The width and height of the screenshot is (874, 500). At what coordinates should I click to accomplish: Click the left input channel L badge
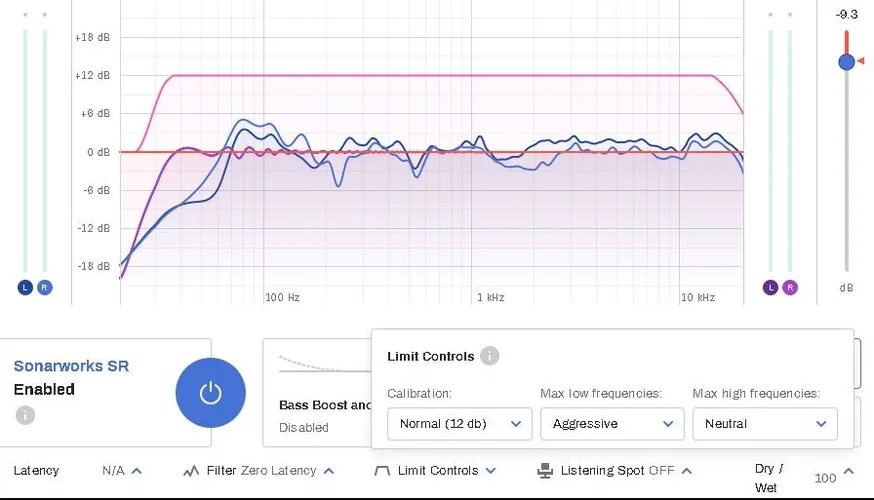[x=26, y=288]
